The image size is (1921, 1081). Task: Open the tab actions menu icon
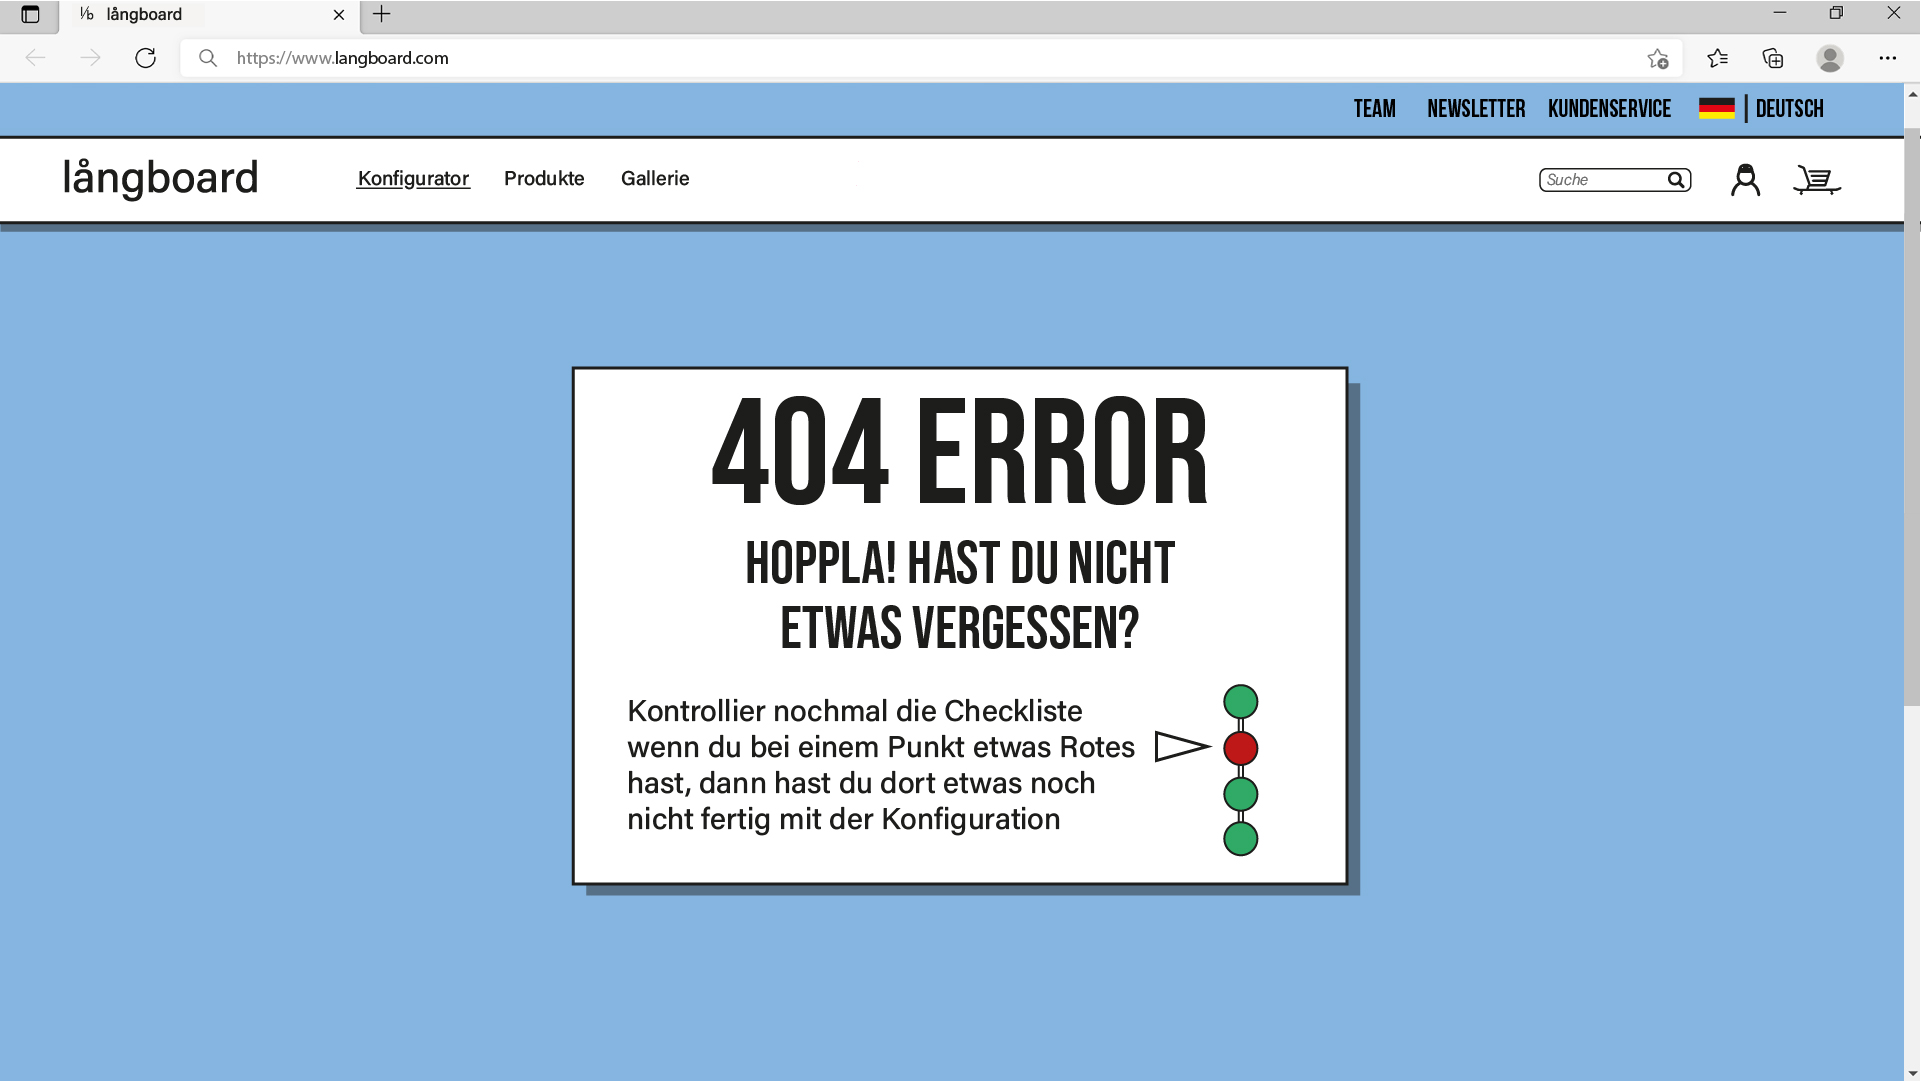click(30, 14)
